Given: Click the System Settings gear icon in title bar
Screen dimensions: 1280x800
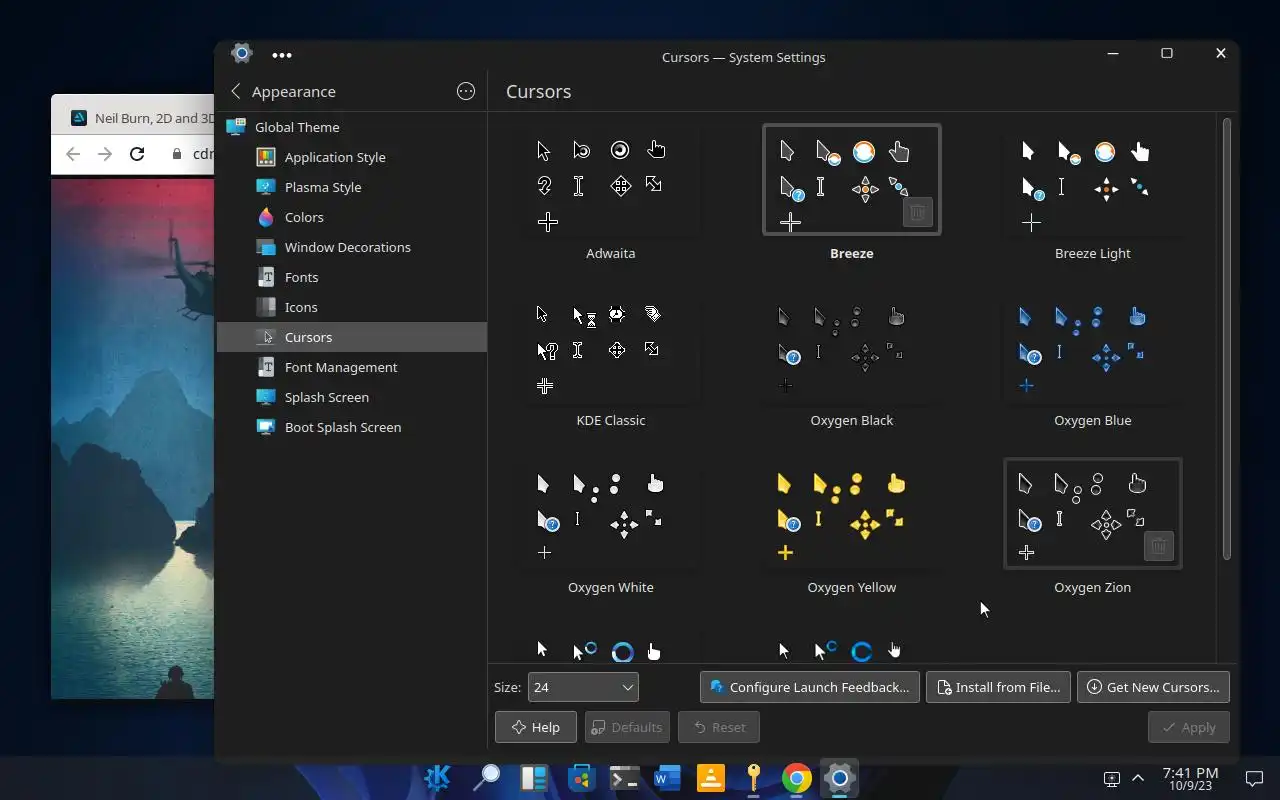Looking at the screenshot, I should tap(241, 53).
